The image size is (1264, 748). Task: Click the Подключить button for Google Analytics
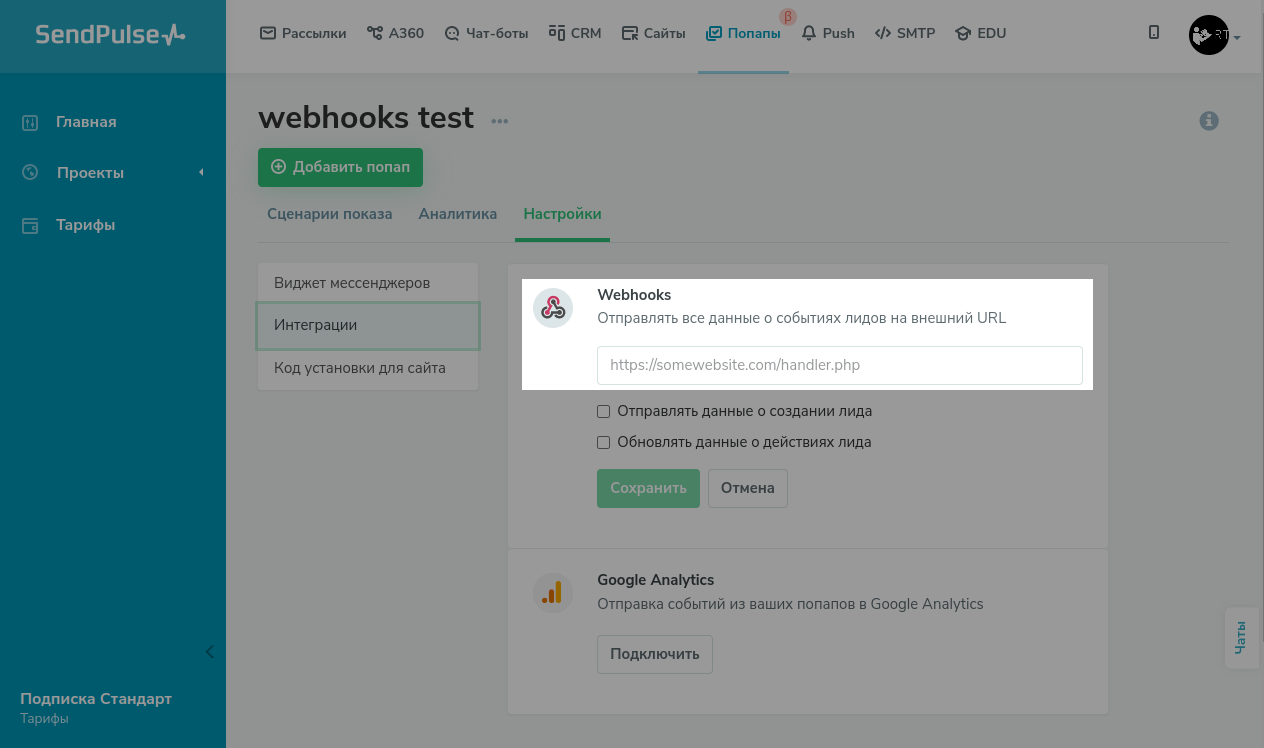click(654, 654)
